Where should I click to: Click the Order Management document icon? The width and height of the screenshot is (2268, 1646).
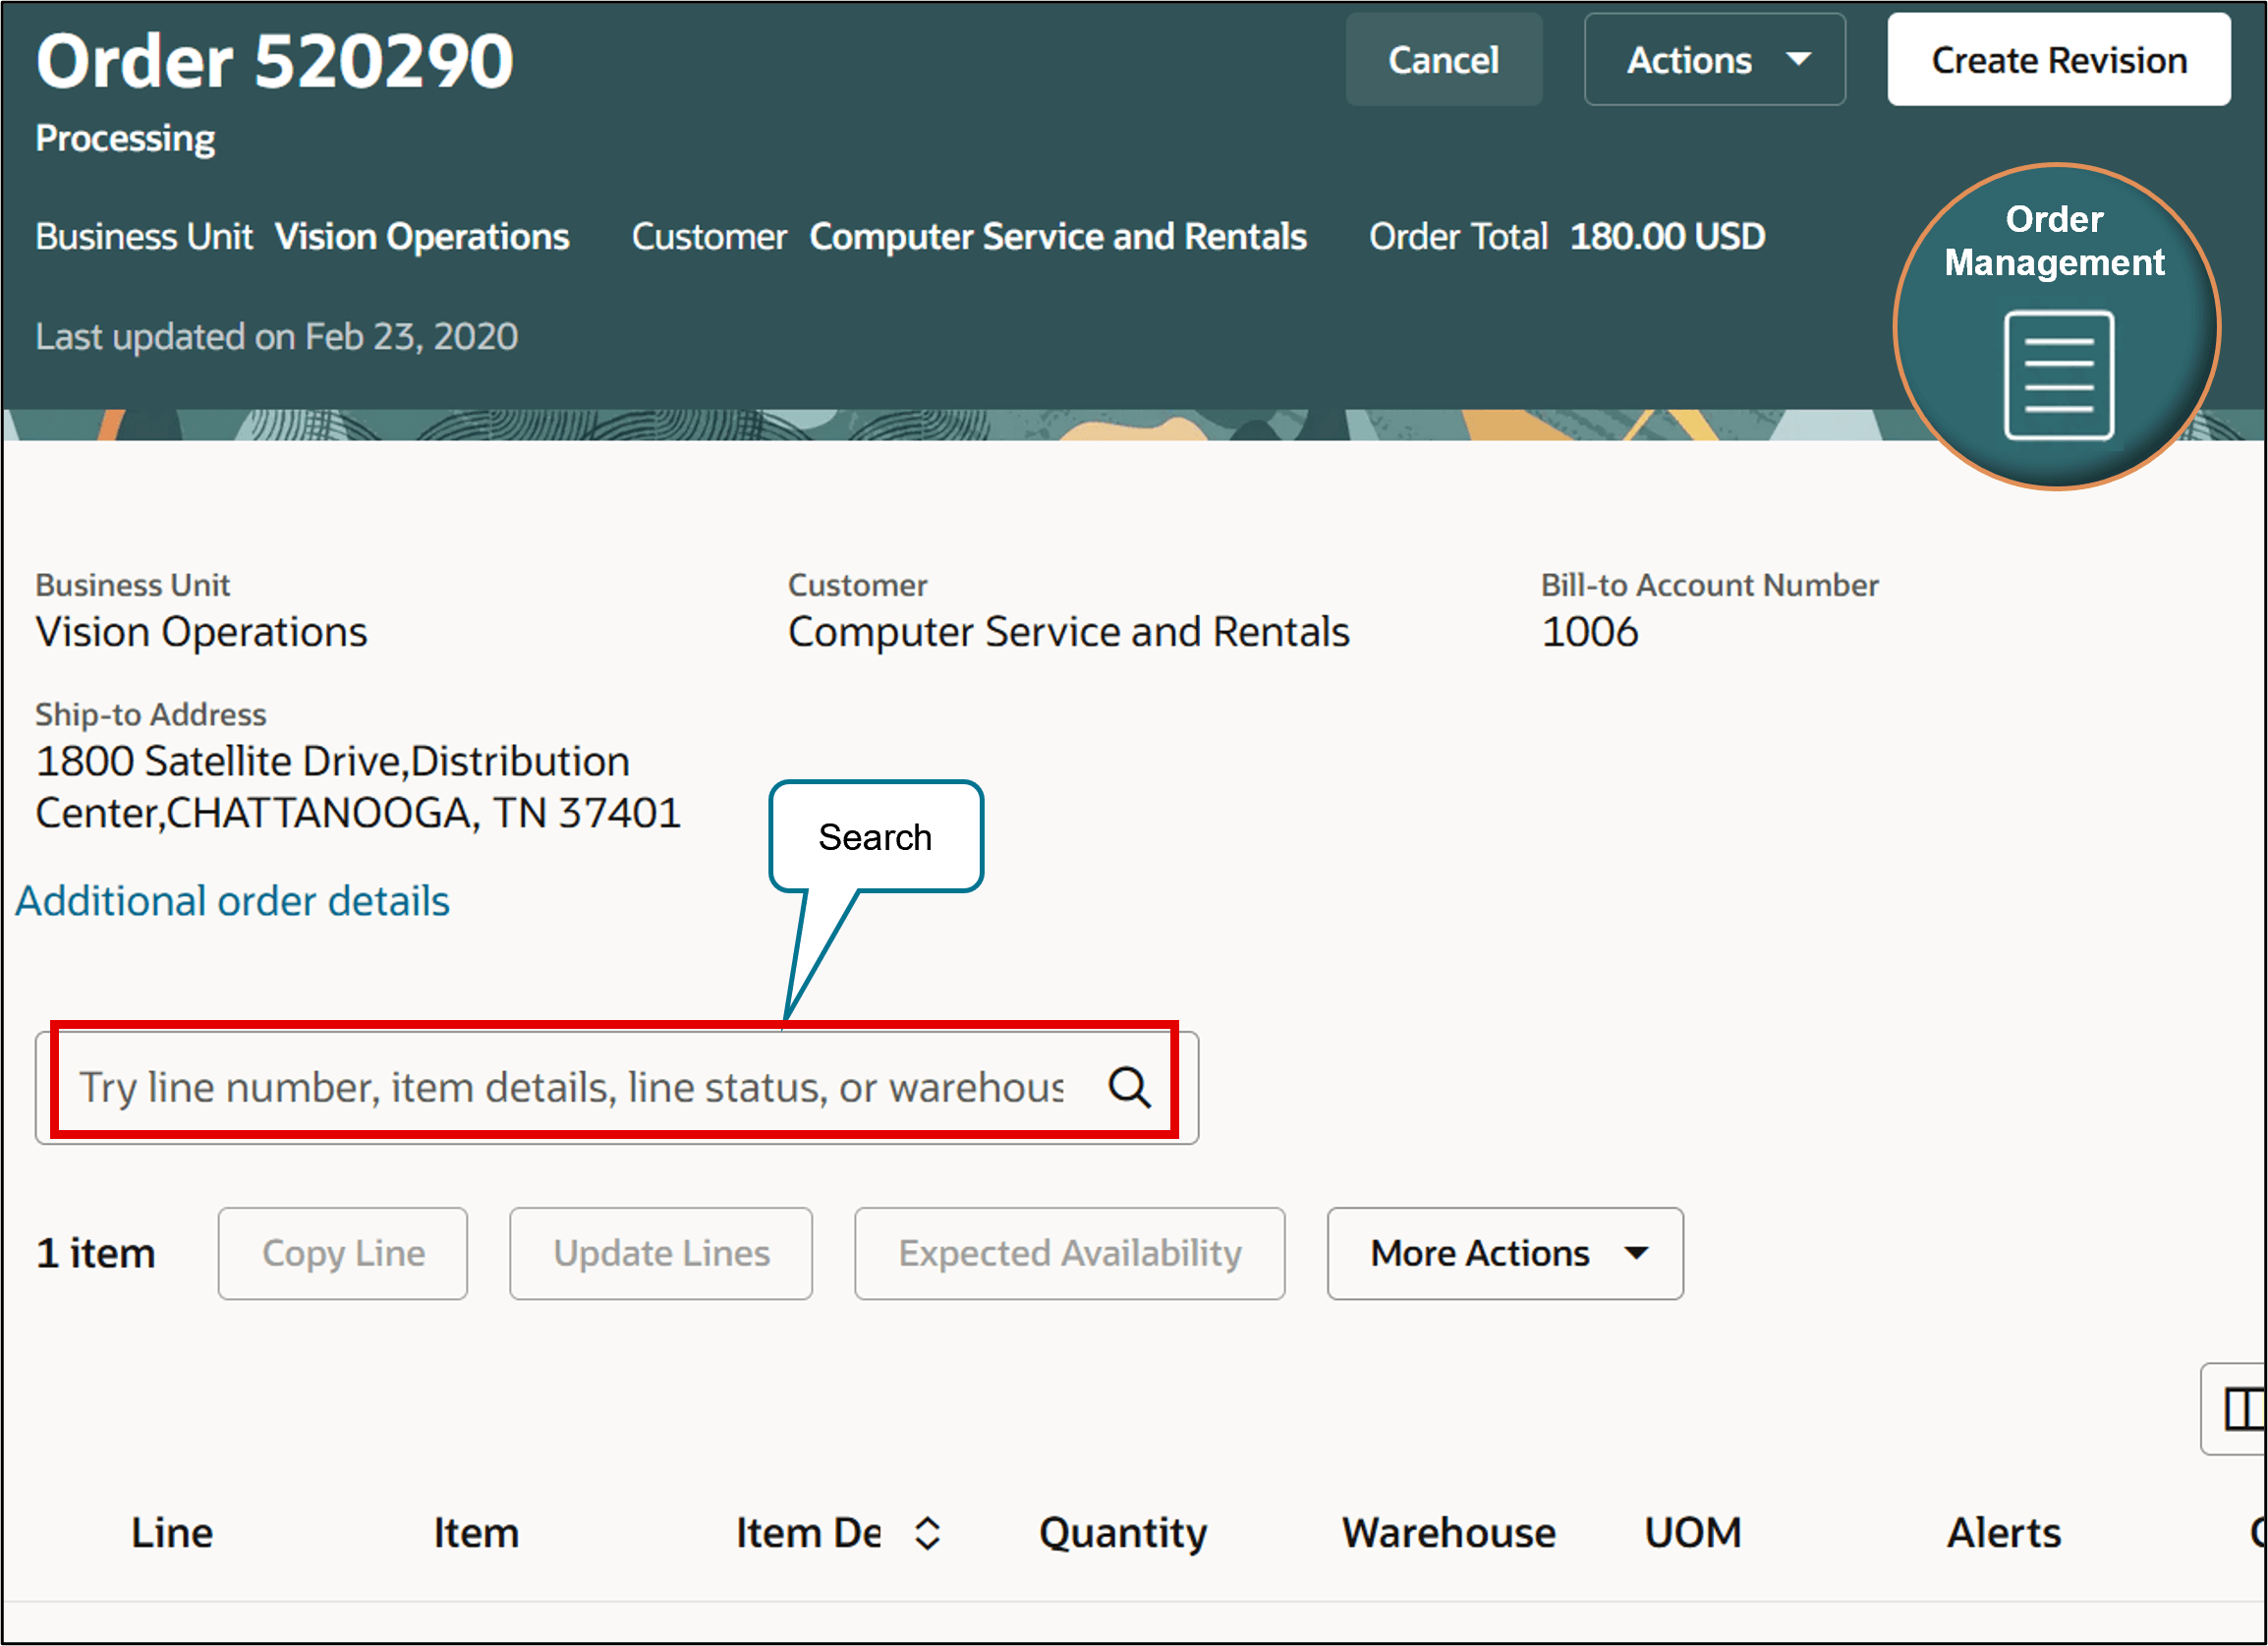click(2058, 375)
